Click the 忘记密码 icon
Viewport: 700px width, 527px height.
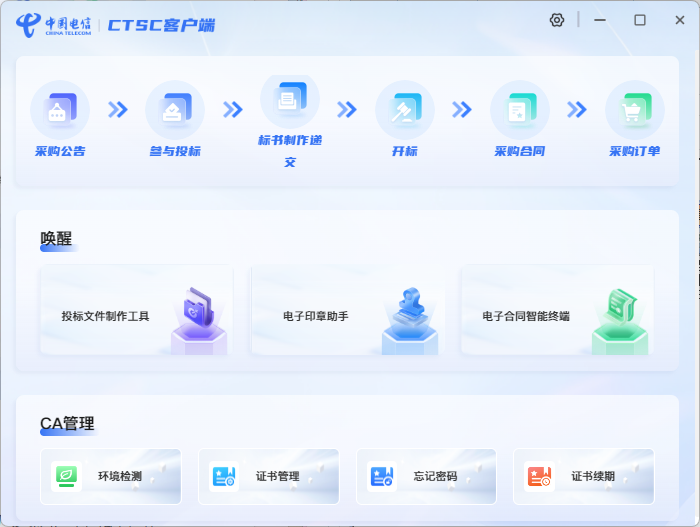coord(382,476)
